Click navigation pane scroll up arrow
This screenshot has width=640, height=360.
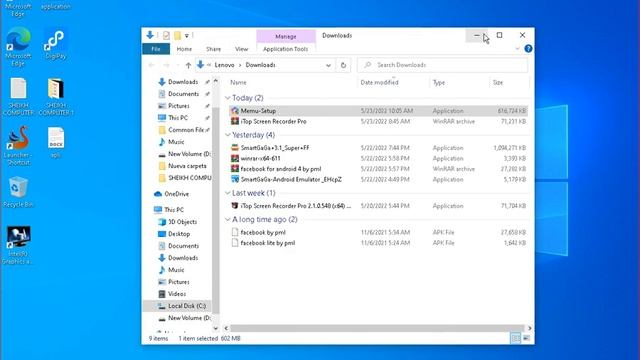click(x=216, y=81)
